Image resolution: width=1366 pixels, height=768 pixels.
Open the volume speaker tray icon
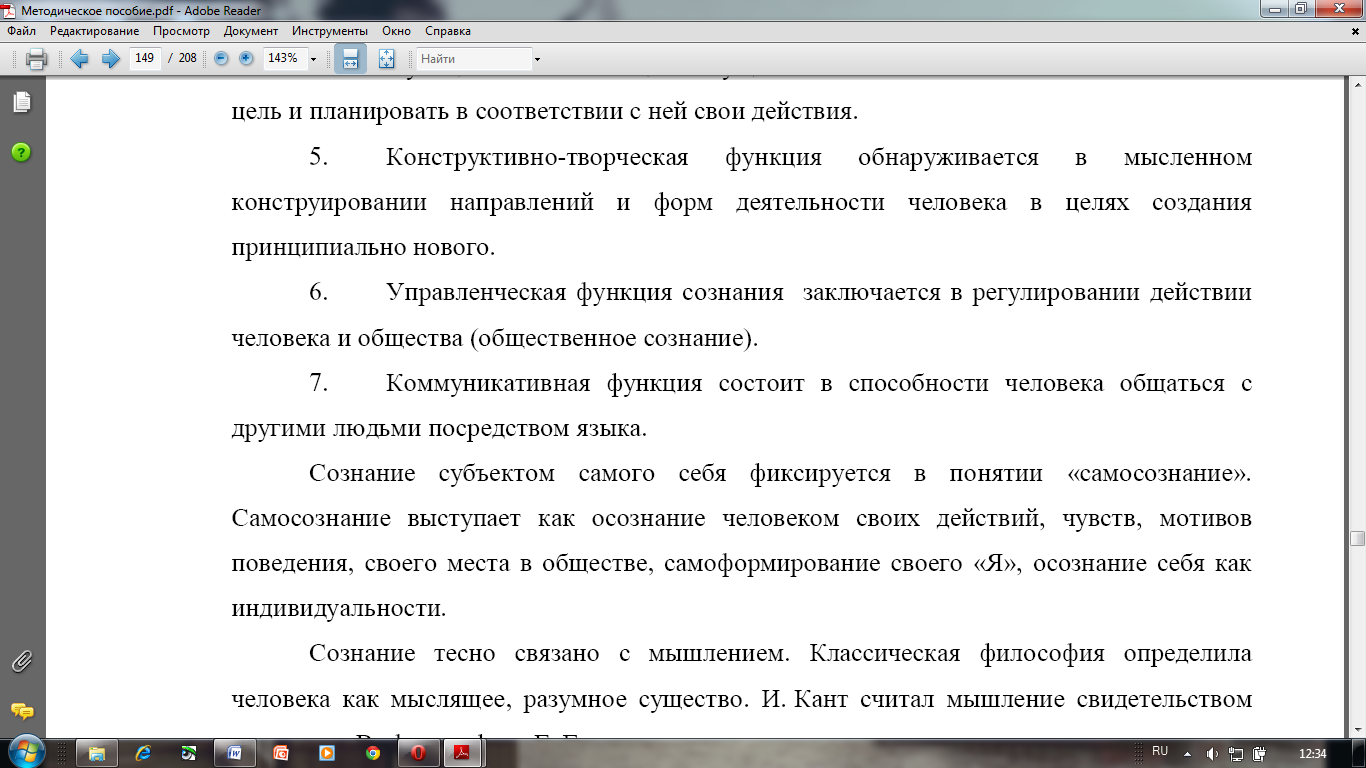point(1212,753)
